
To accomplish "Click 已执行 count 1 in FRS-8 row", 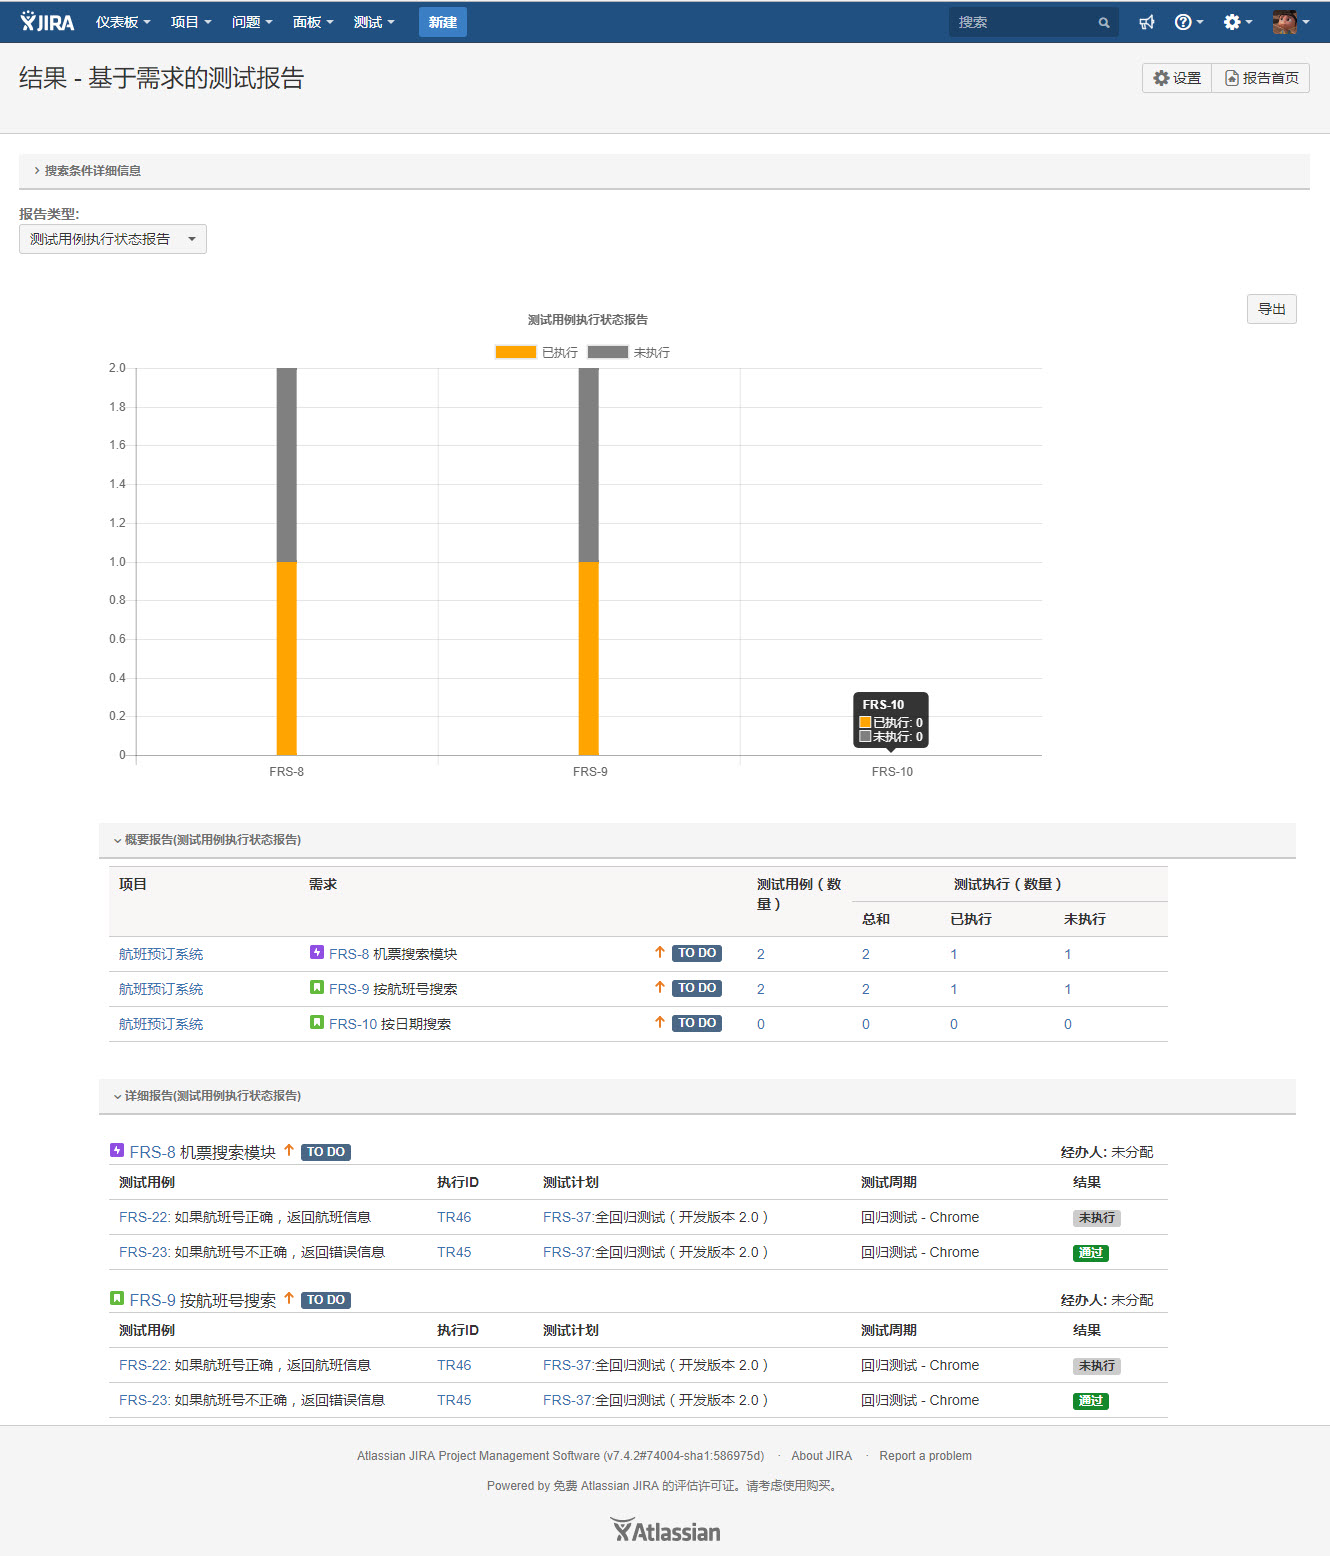I will tap(954, 954).
